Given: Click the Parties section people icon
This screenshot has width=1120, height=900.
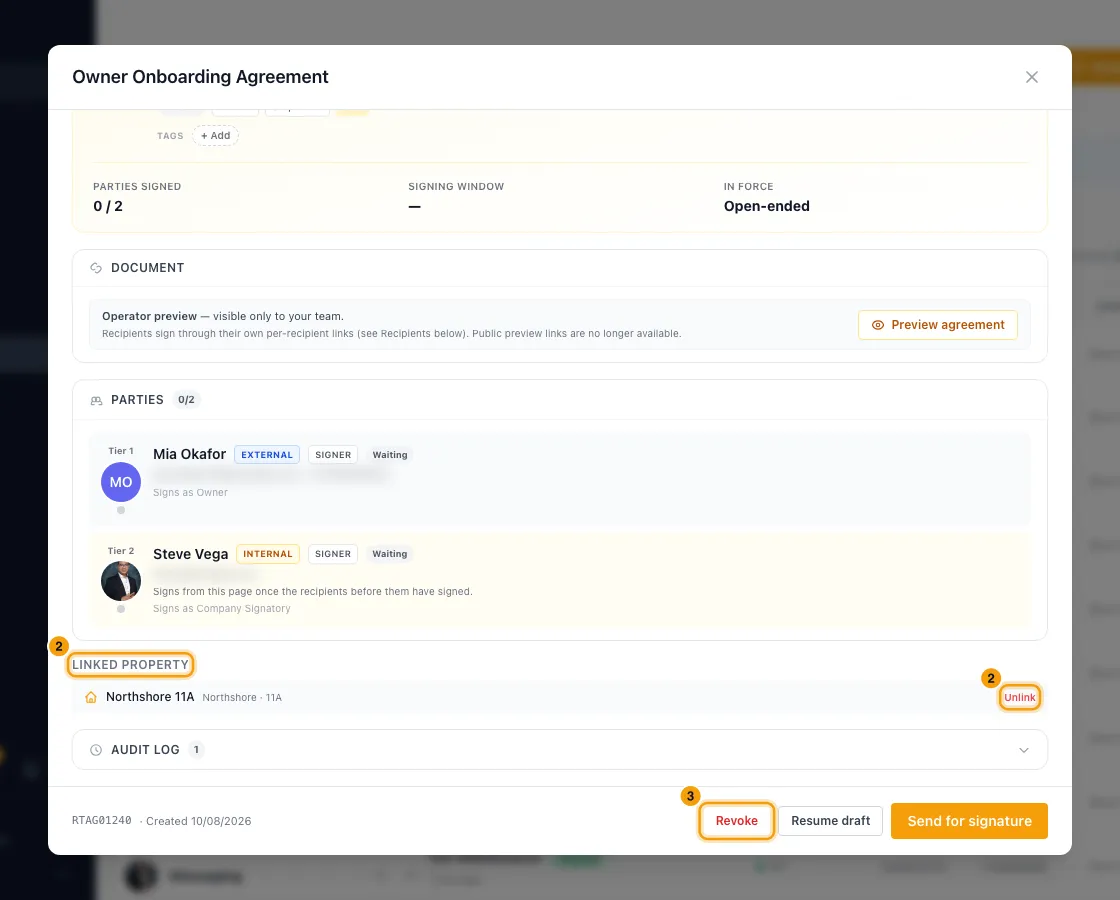Looking at the screenshot, I should (x=96, y=400).
